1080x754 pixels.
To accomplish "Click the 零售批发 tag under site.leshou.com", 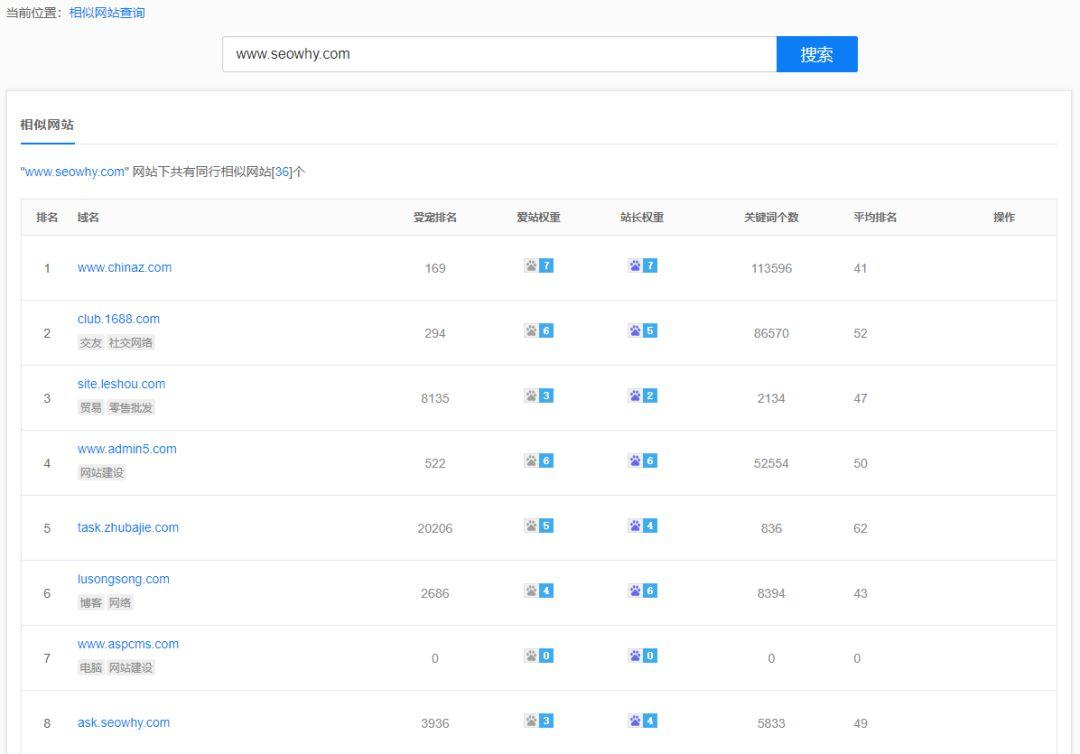I will tap(131, 408).
